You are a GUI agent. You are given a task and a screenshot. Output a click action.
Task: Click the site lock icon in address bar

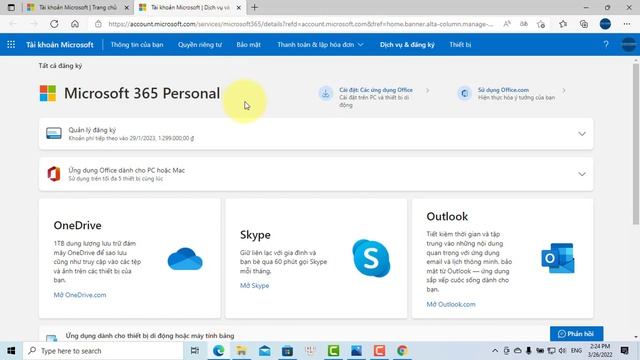98,24
